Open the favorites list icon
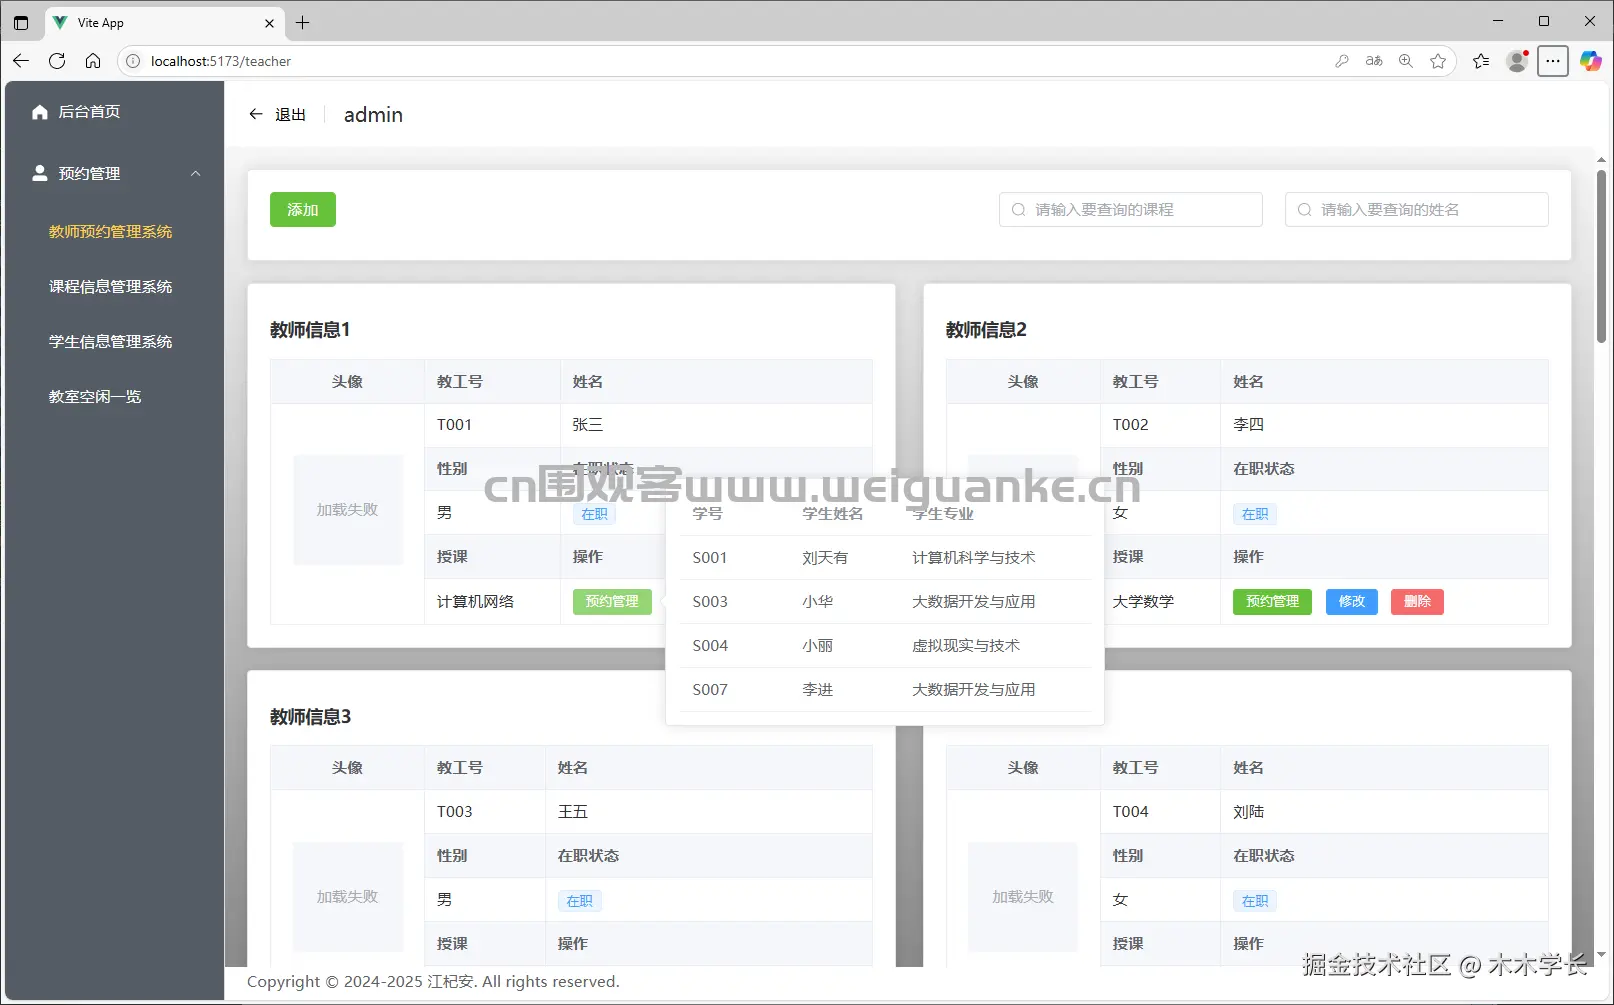 [x=1481, y=61]
